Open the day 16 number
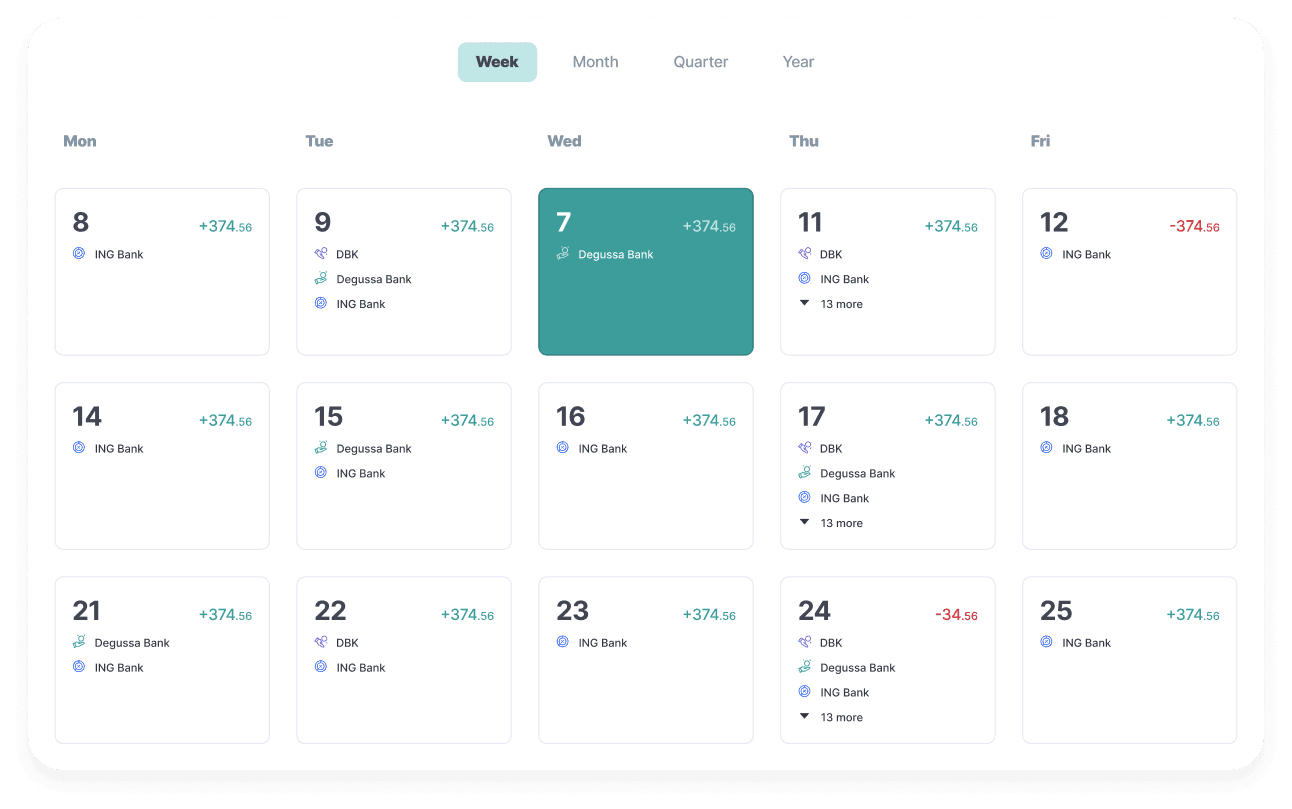The image size is (1292, 809). (x=571, y=416)
